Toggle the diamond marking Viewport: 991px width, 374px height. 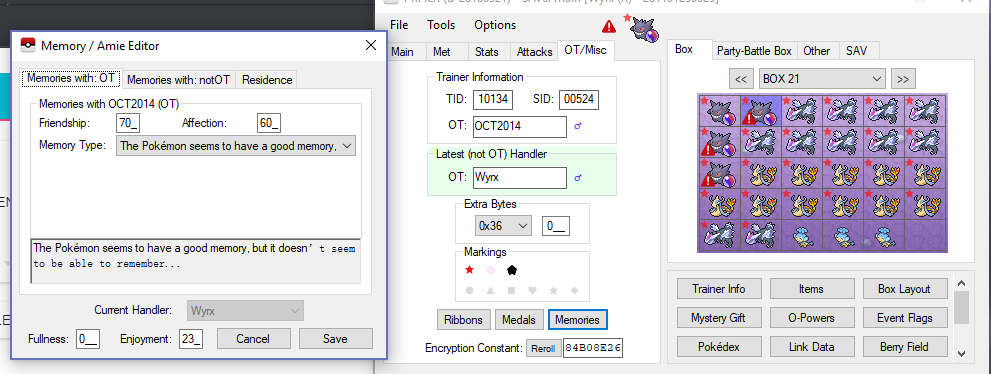[575, 291]
